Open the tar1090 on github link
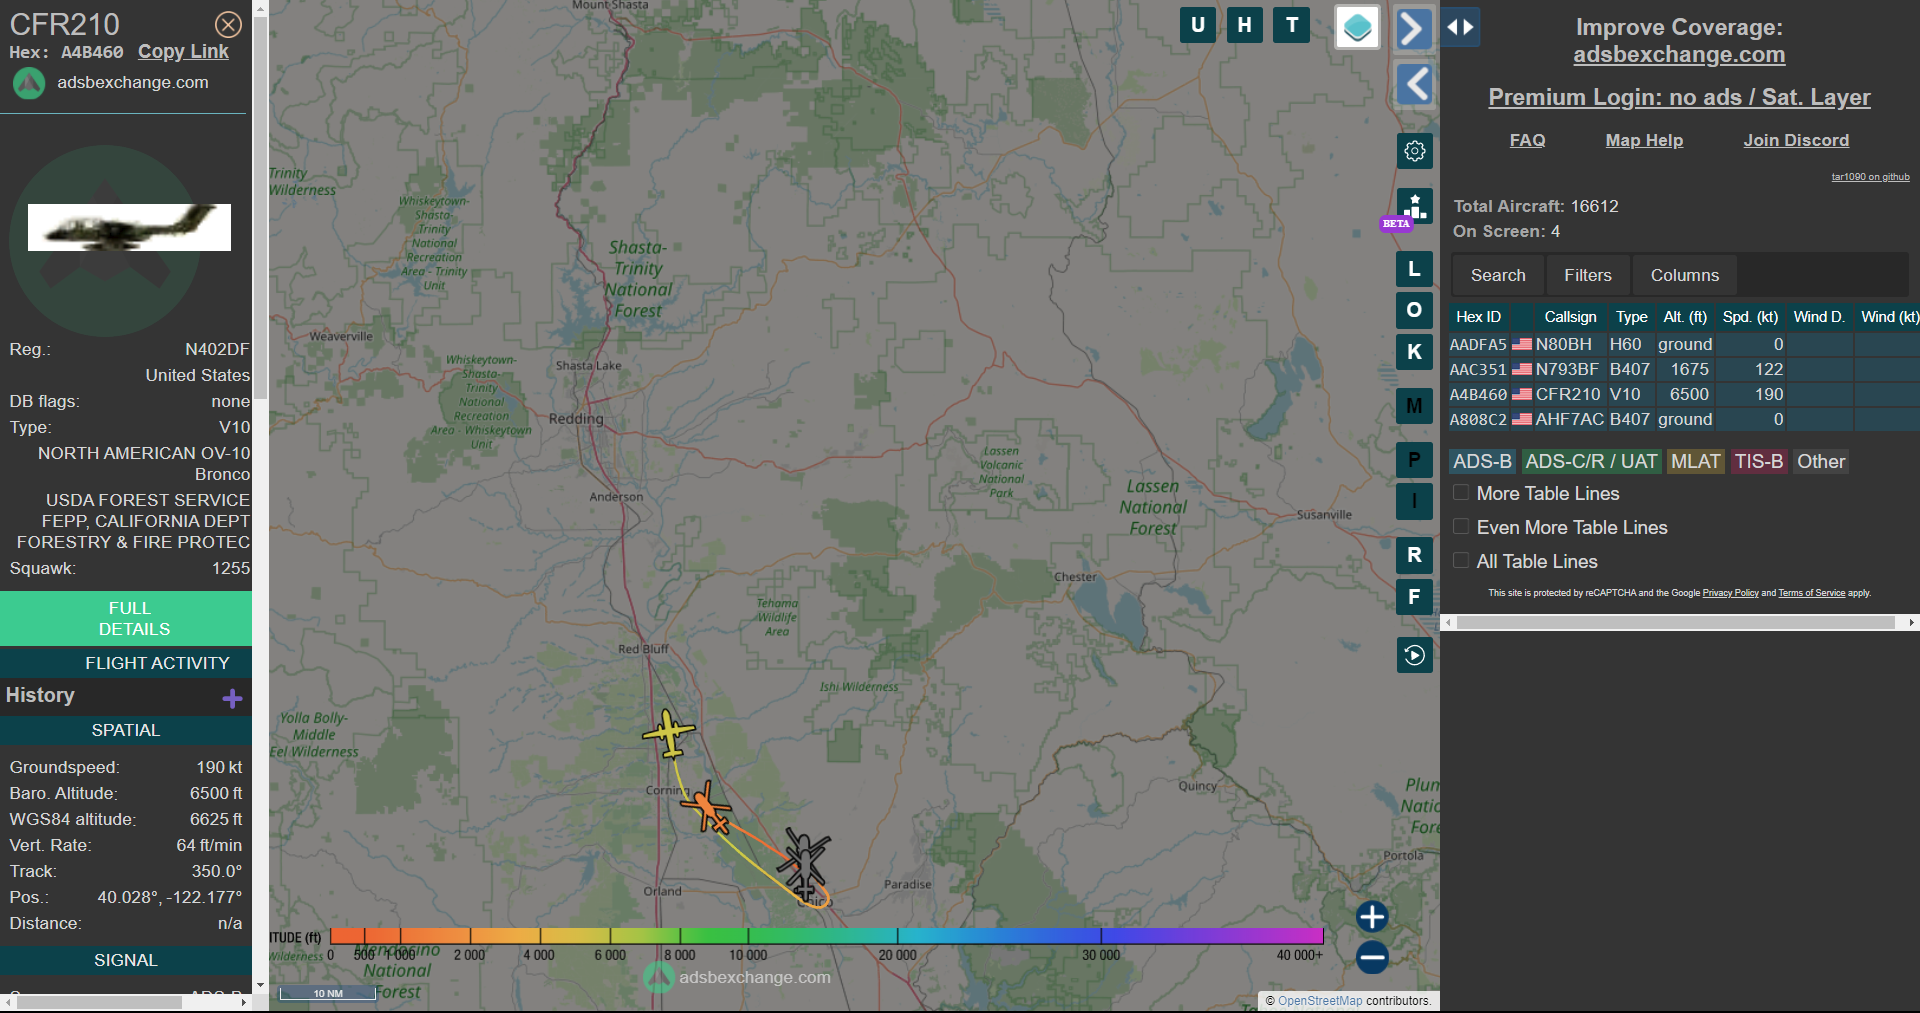 click(1870, 177)
